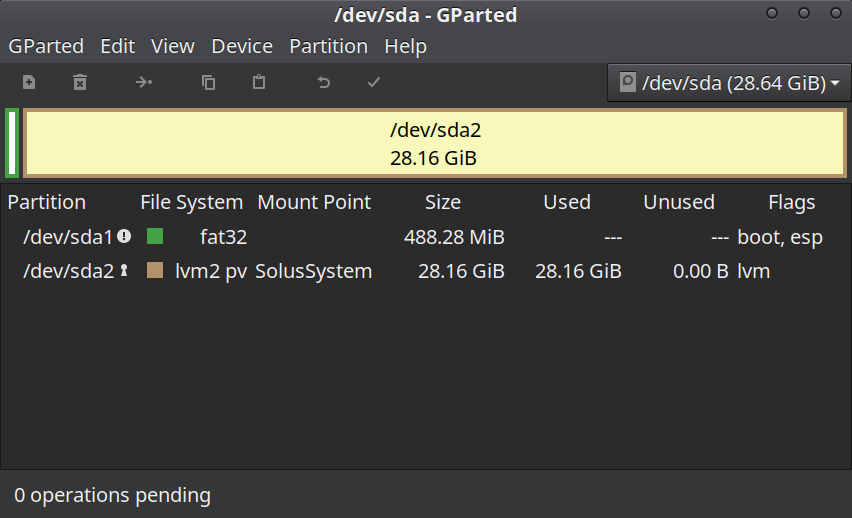Click the Undo last operation icon
Screen dimensions: 852x518
[x=323, y=82]
